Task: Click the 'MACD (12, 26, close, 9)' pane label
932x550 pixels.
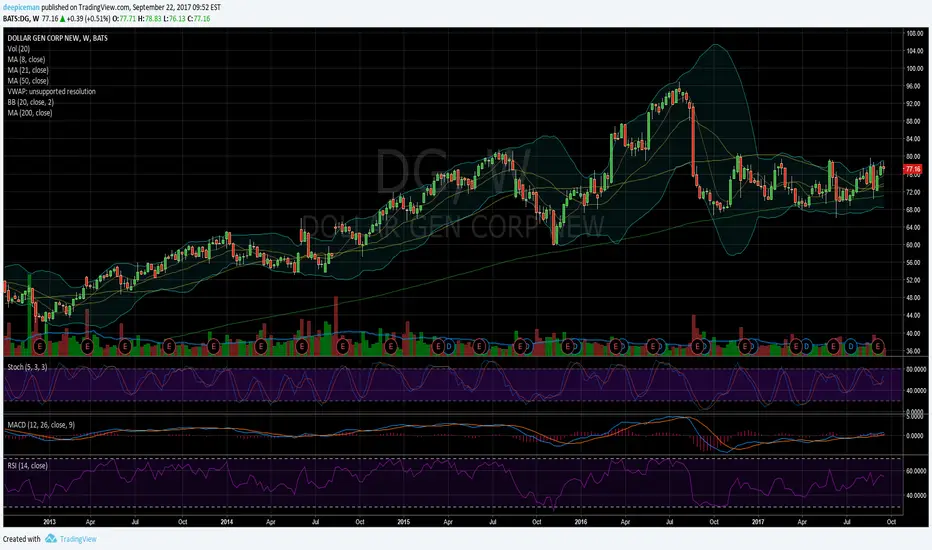Action: point(41,425)
